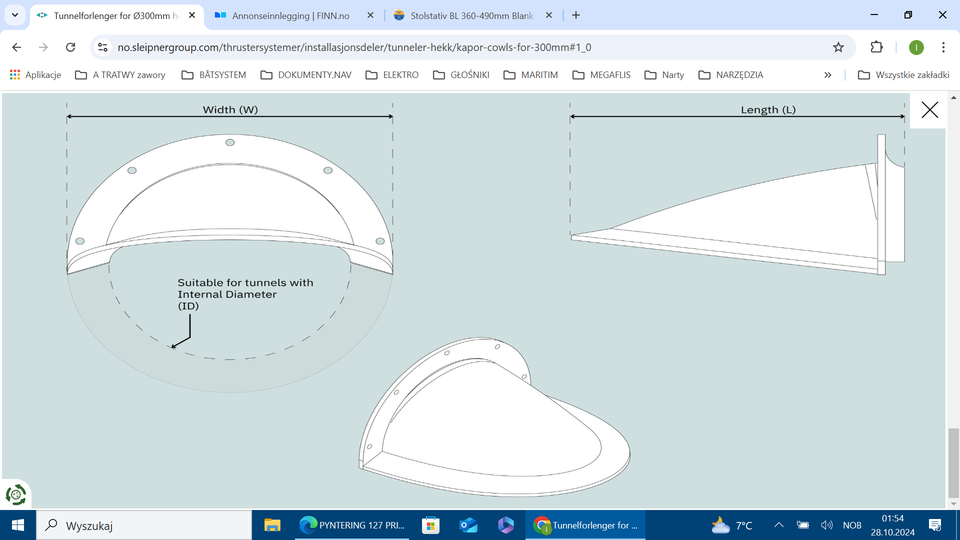Open Microsoft Store from the taskbar
960x540 pixels.
click(430, 525)
